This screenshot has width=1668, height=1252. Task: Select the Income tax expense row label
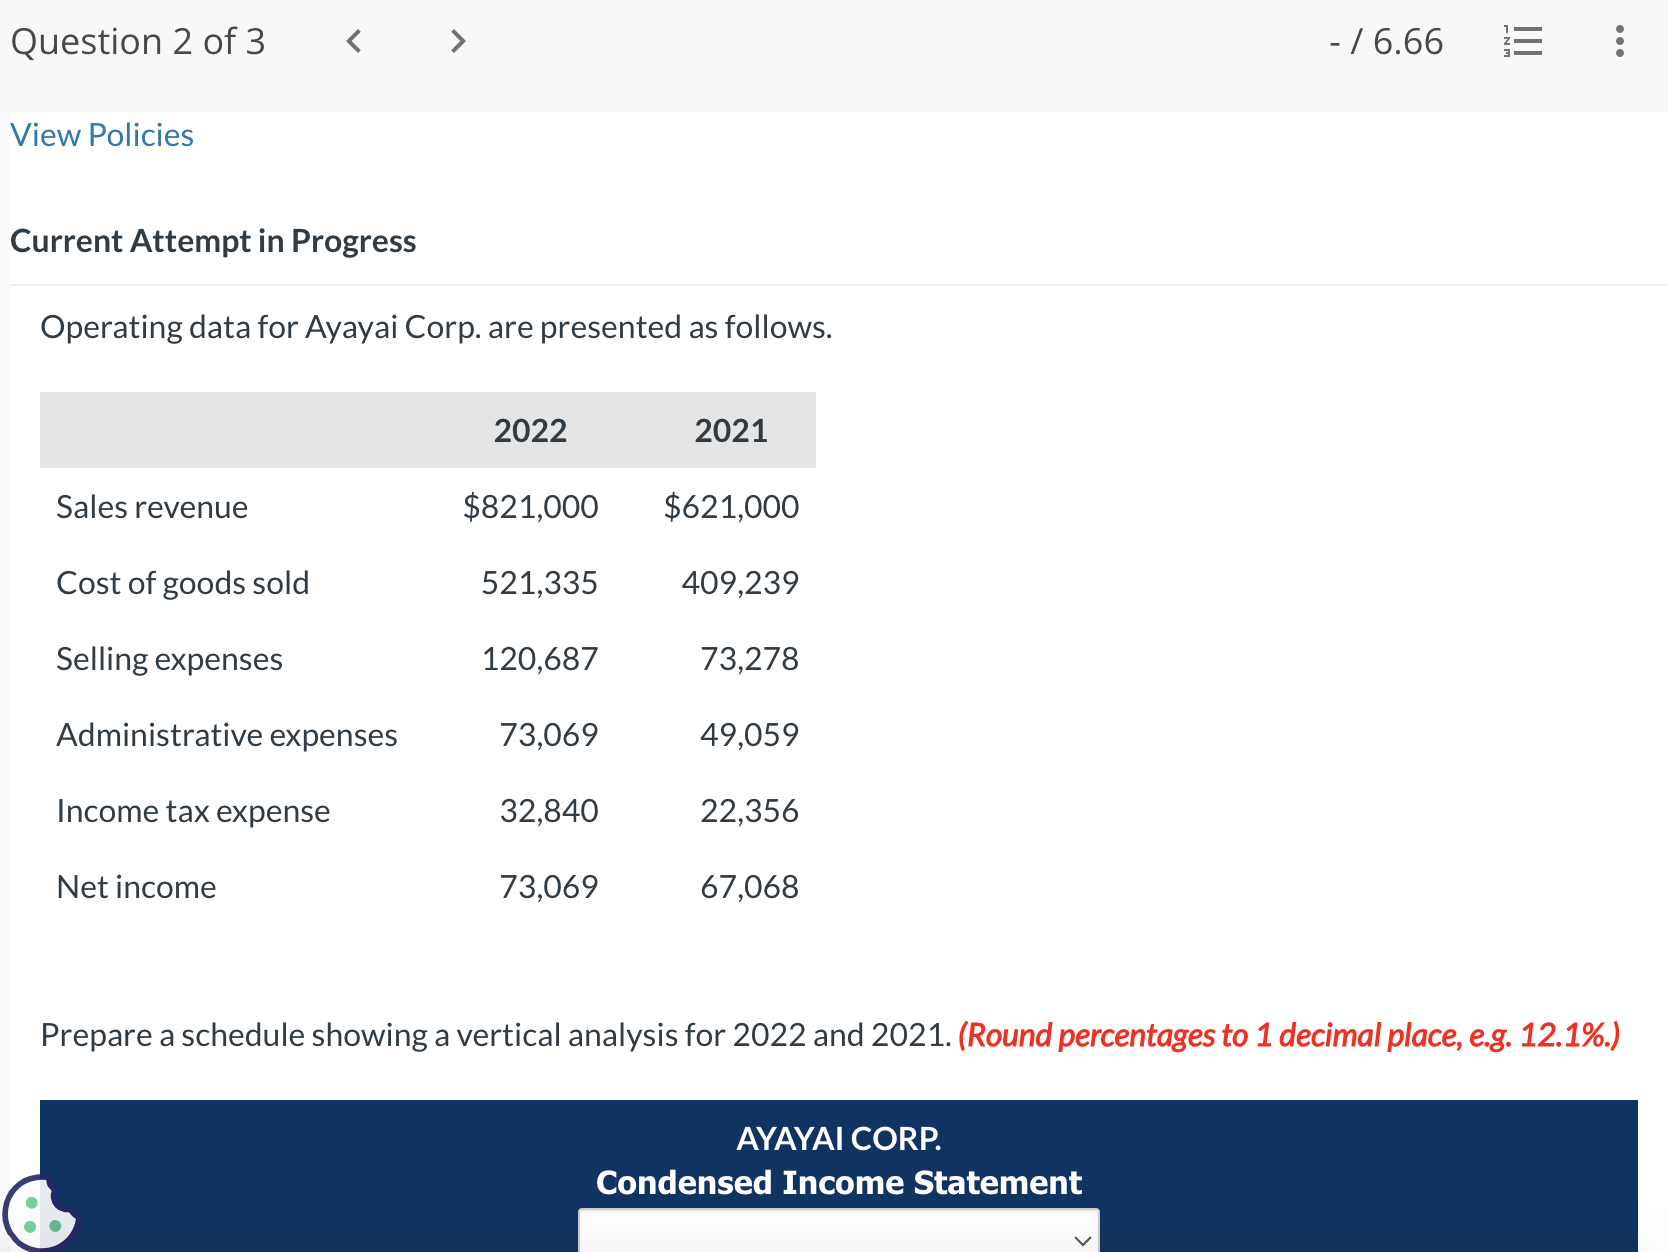(x=192, y=811)
